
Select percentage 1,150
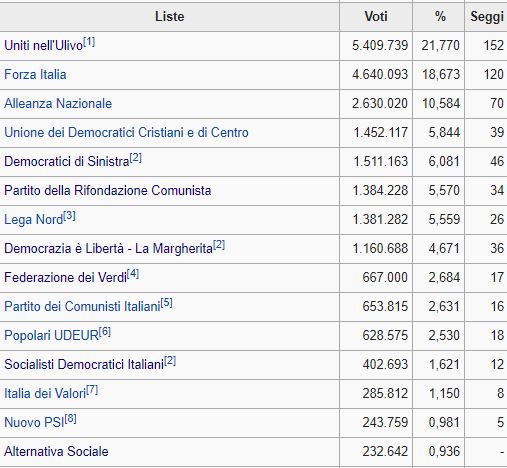pos(444,394)
